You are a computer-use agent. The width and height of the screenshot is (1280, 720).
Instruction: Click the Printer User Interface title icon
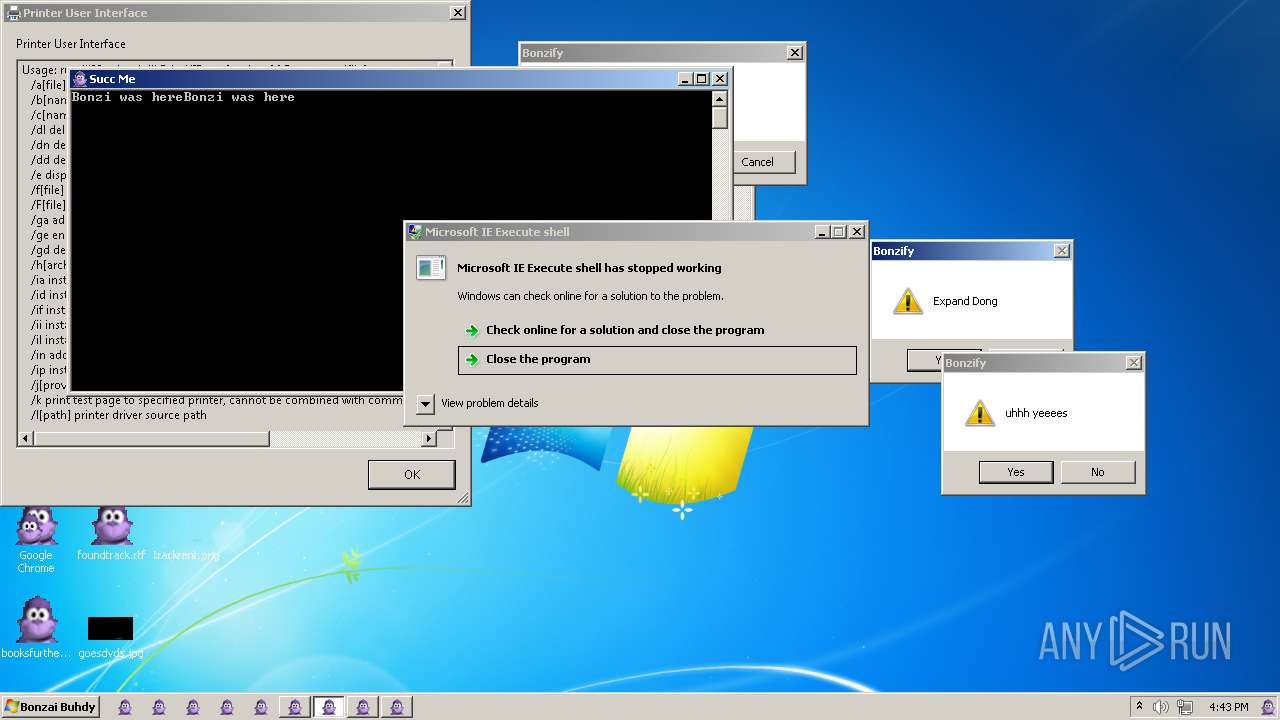(13, 13)
